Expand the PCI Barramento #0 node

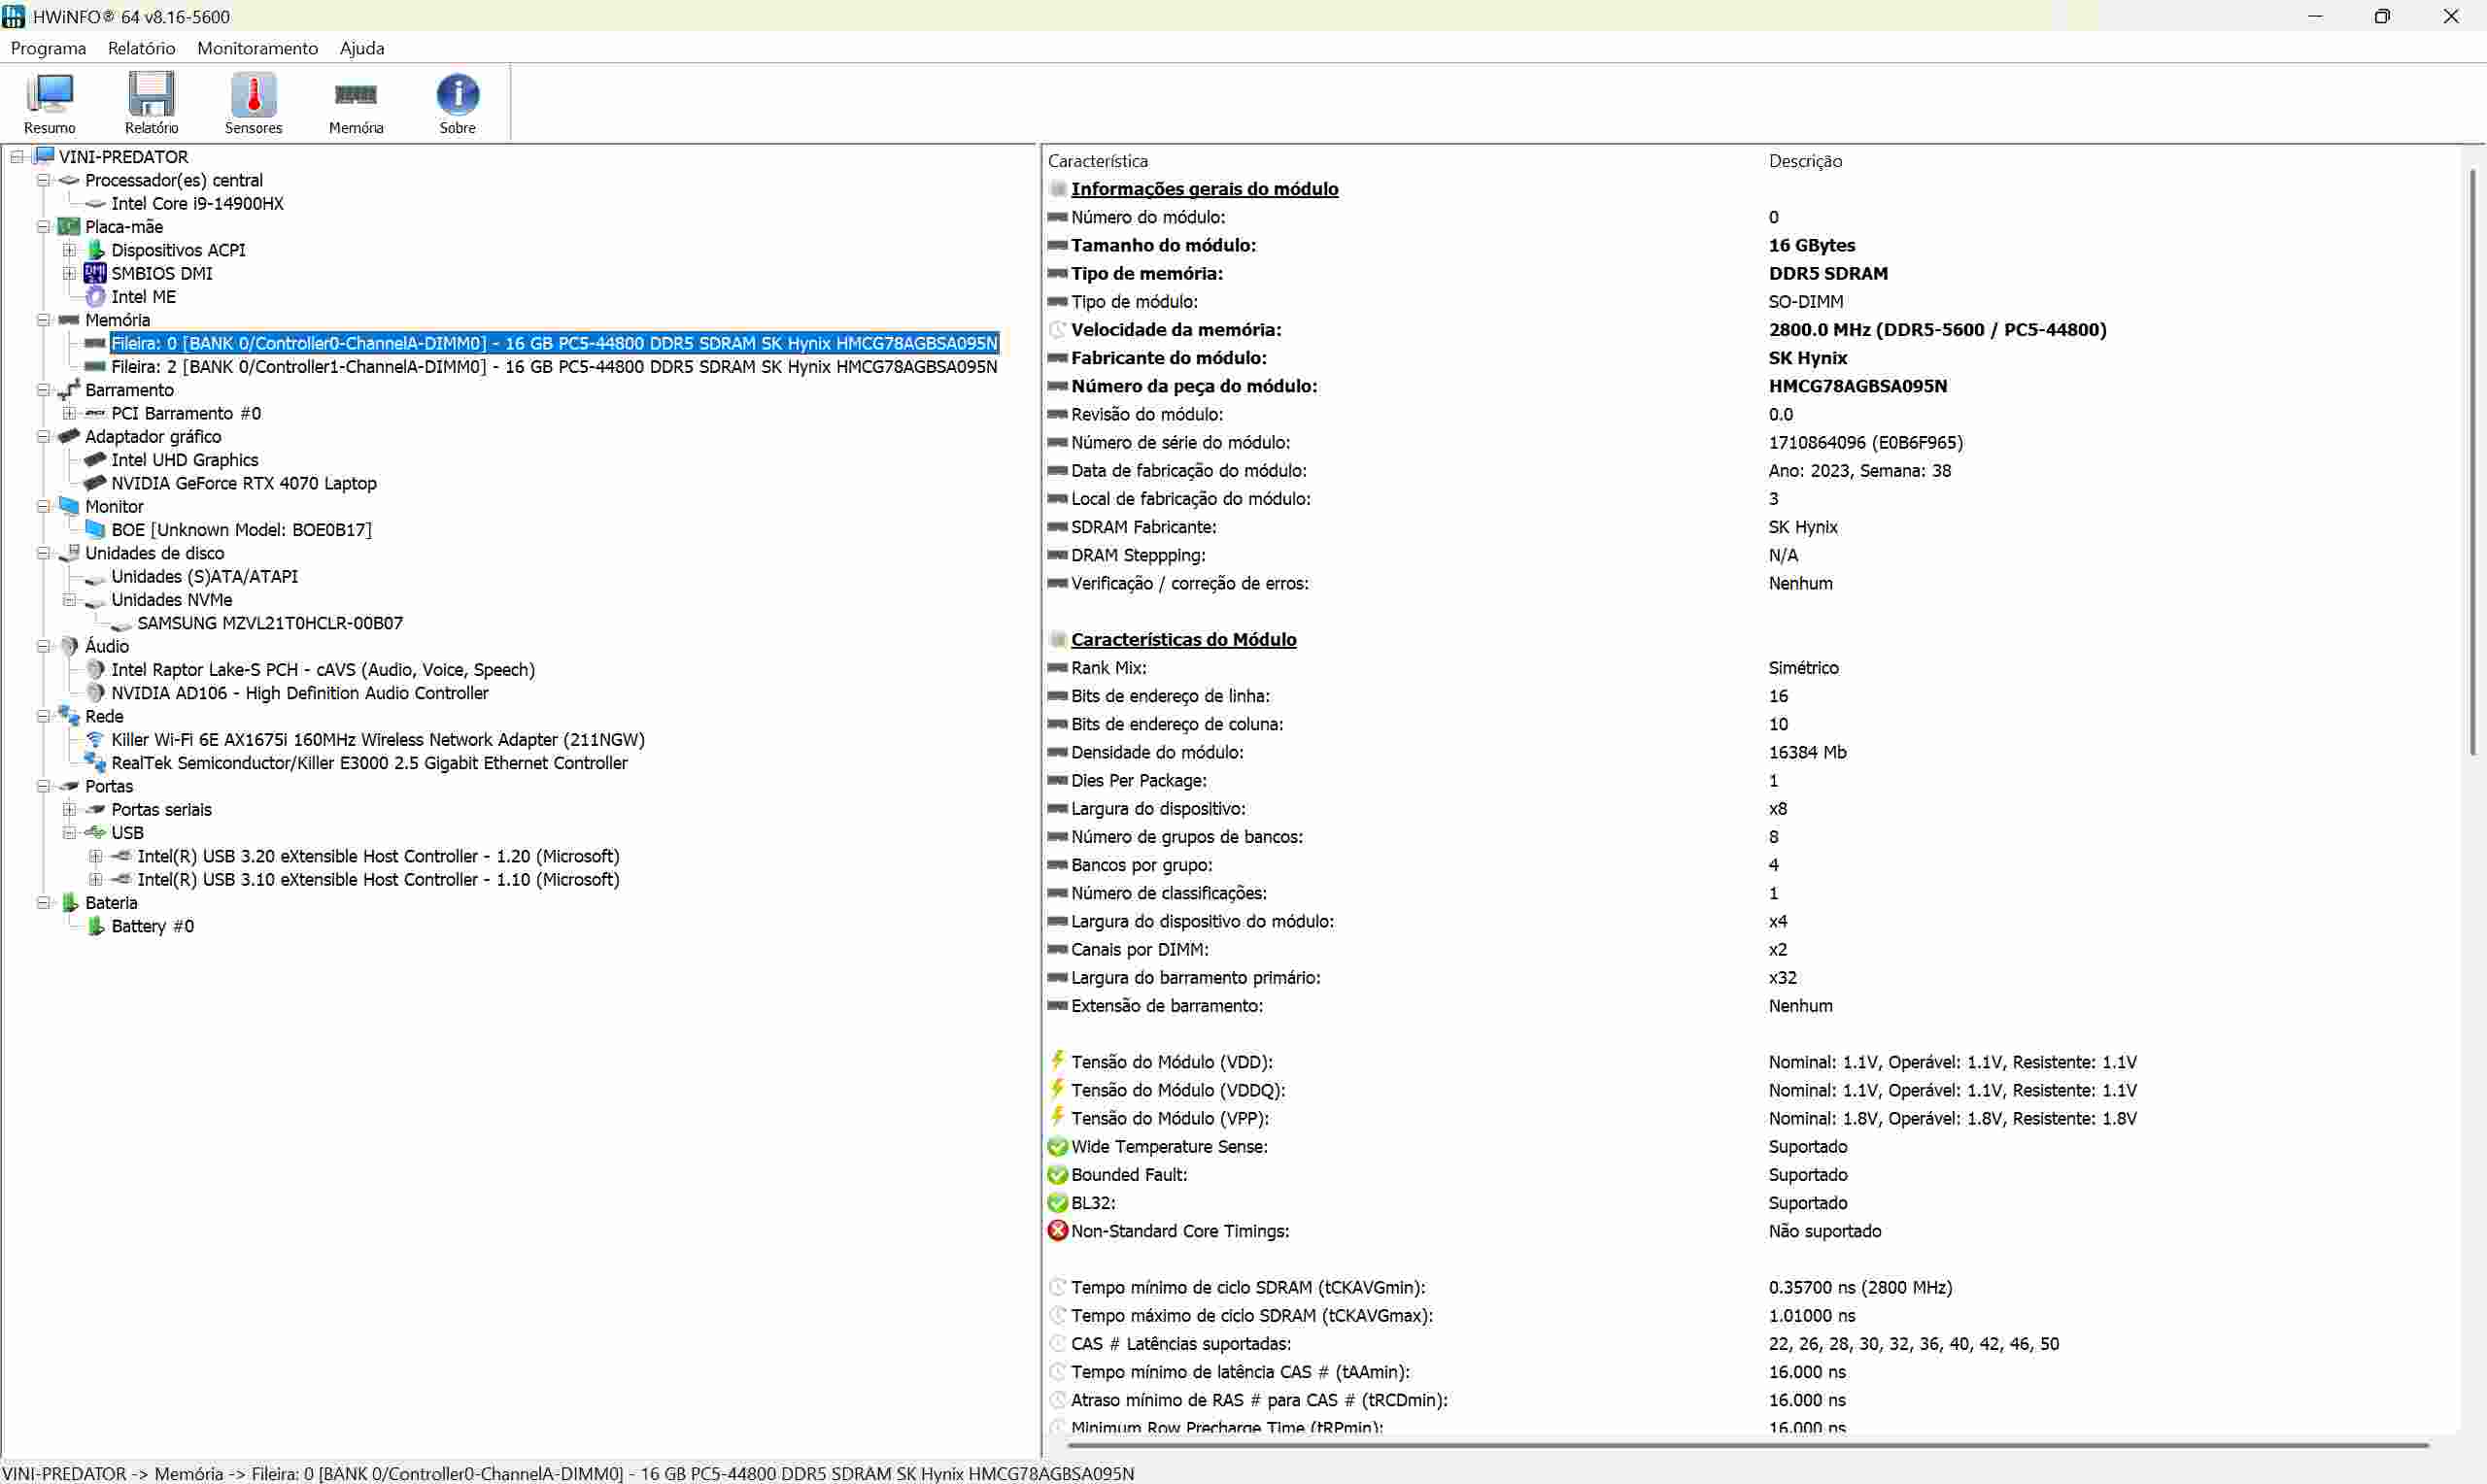[69, 413]
